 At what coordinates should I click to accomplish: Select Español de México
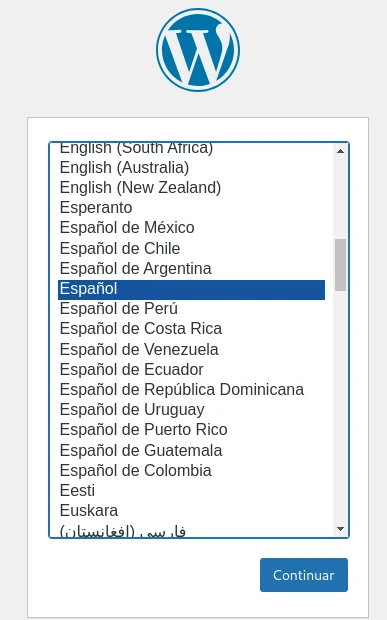[x=192, y=228]
